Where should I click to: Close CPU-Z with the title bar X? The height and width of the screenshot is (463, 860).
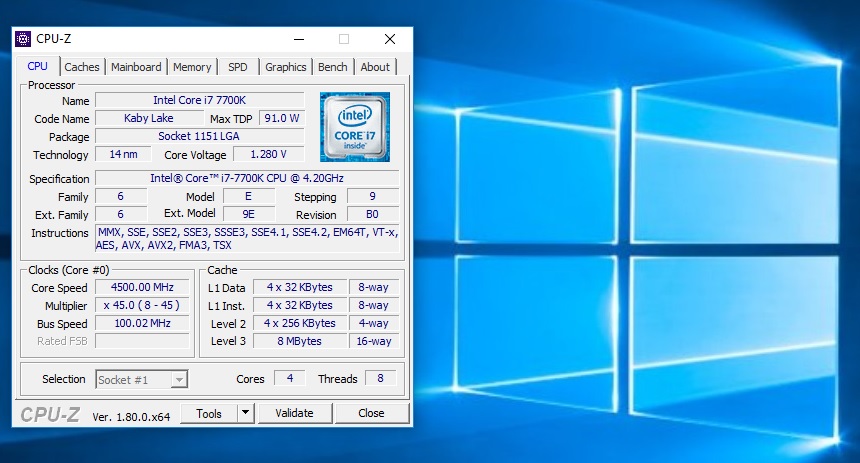click(x=390, y=39)
